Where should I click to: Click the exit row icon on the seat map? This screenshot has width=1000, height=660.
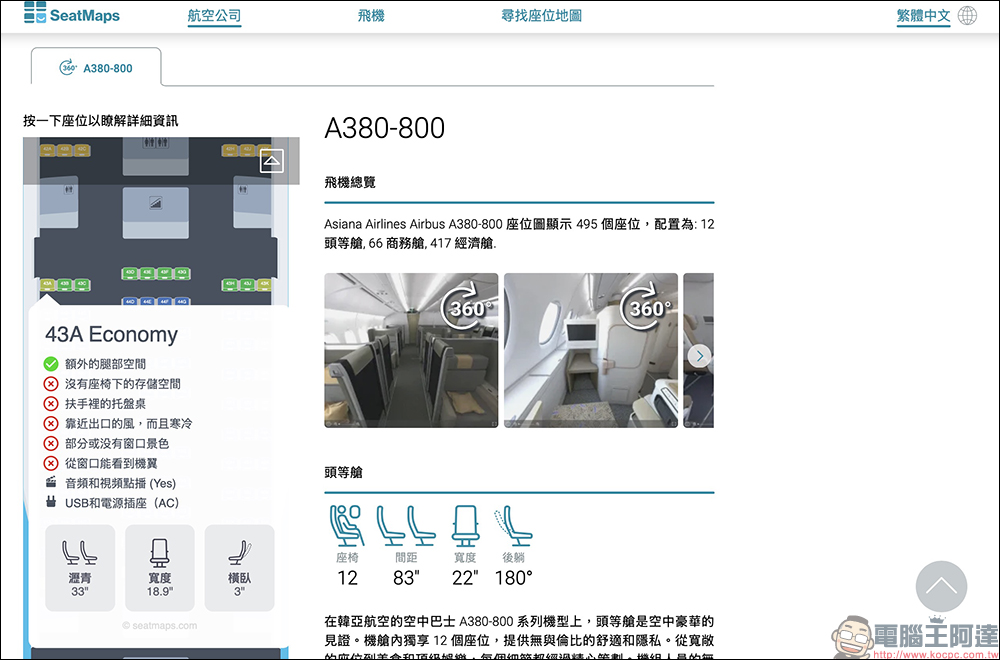coord(271,160)
